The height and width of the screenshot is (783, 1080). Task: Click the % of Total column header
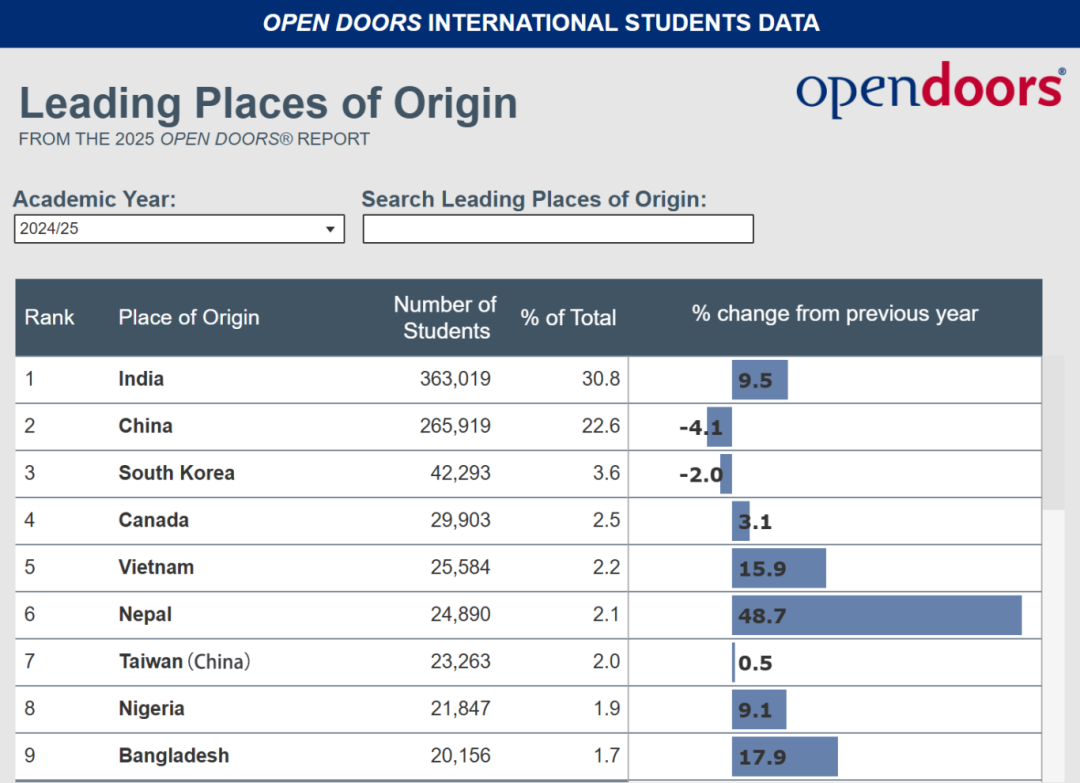pos(568,318)
